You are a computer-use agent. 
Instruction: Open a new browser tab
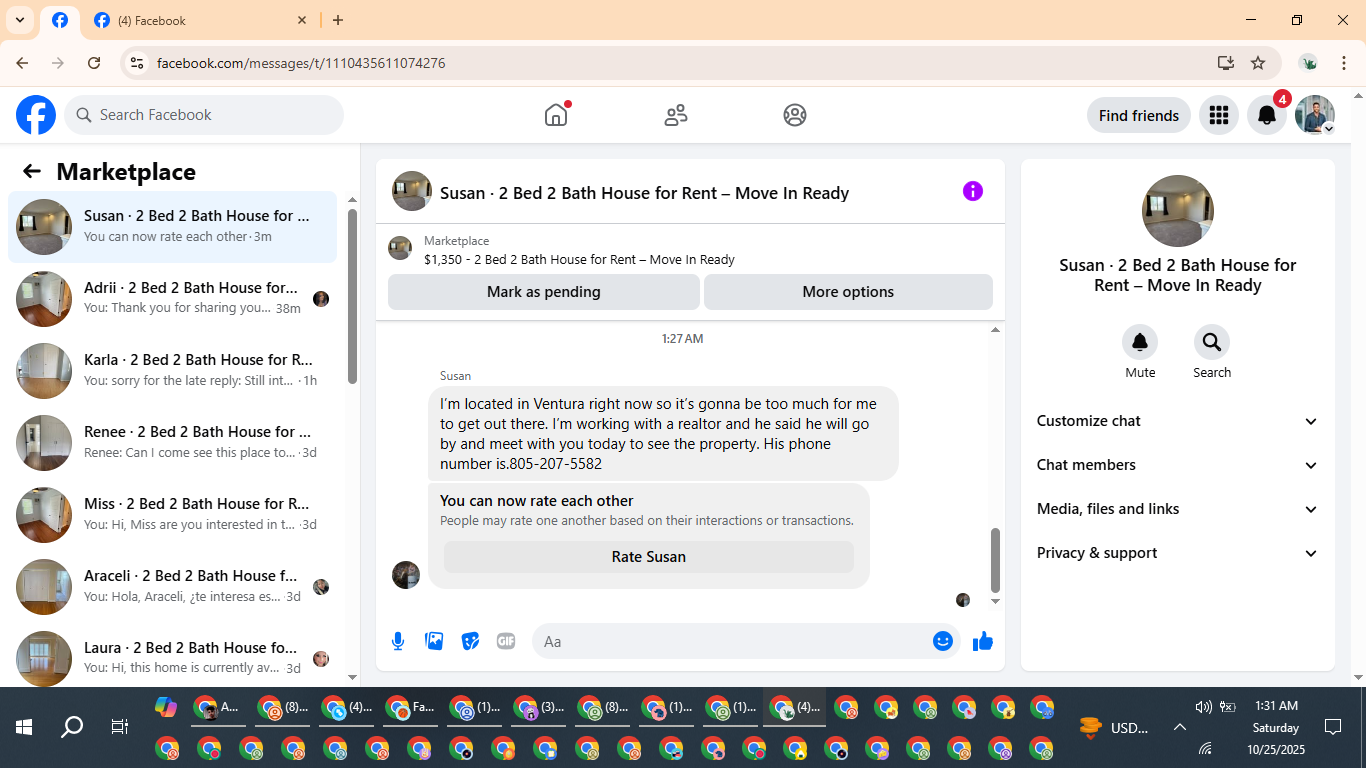pyautogui.click(x=338, y=20)
